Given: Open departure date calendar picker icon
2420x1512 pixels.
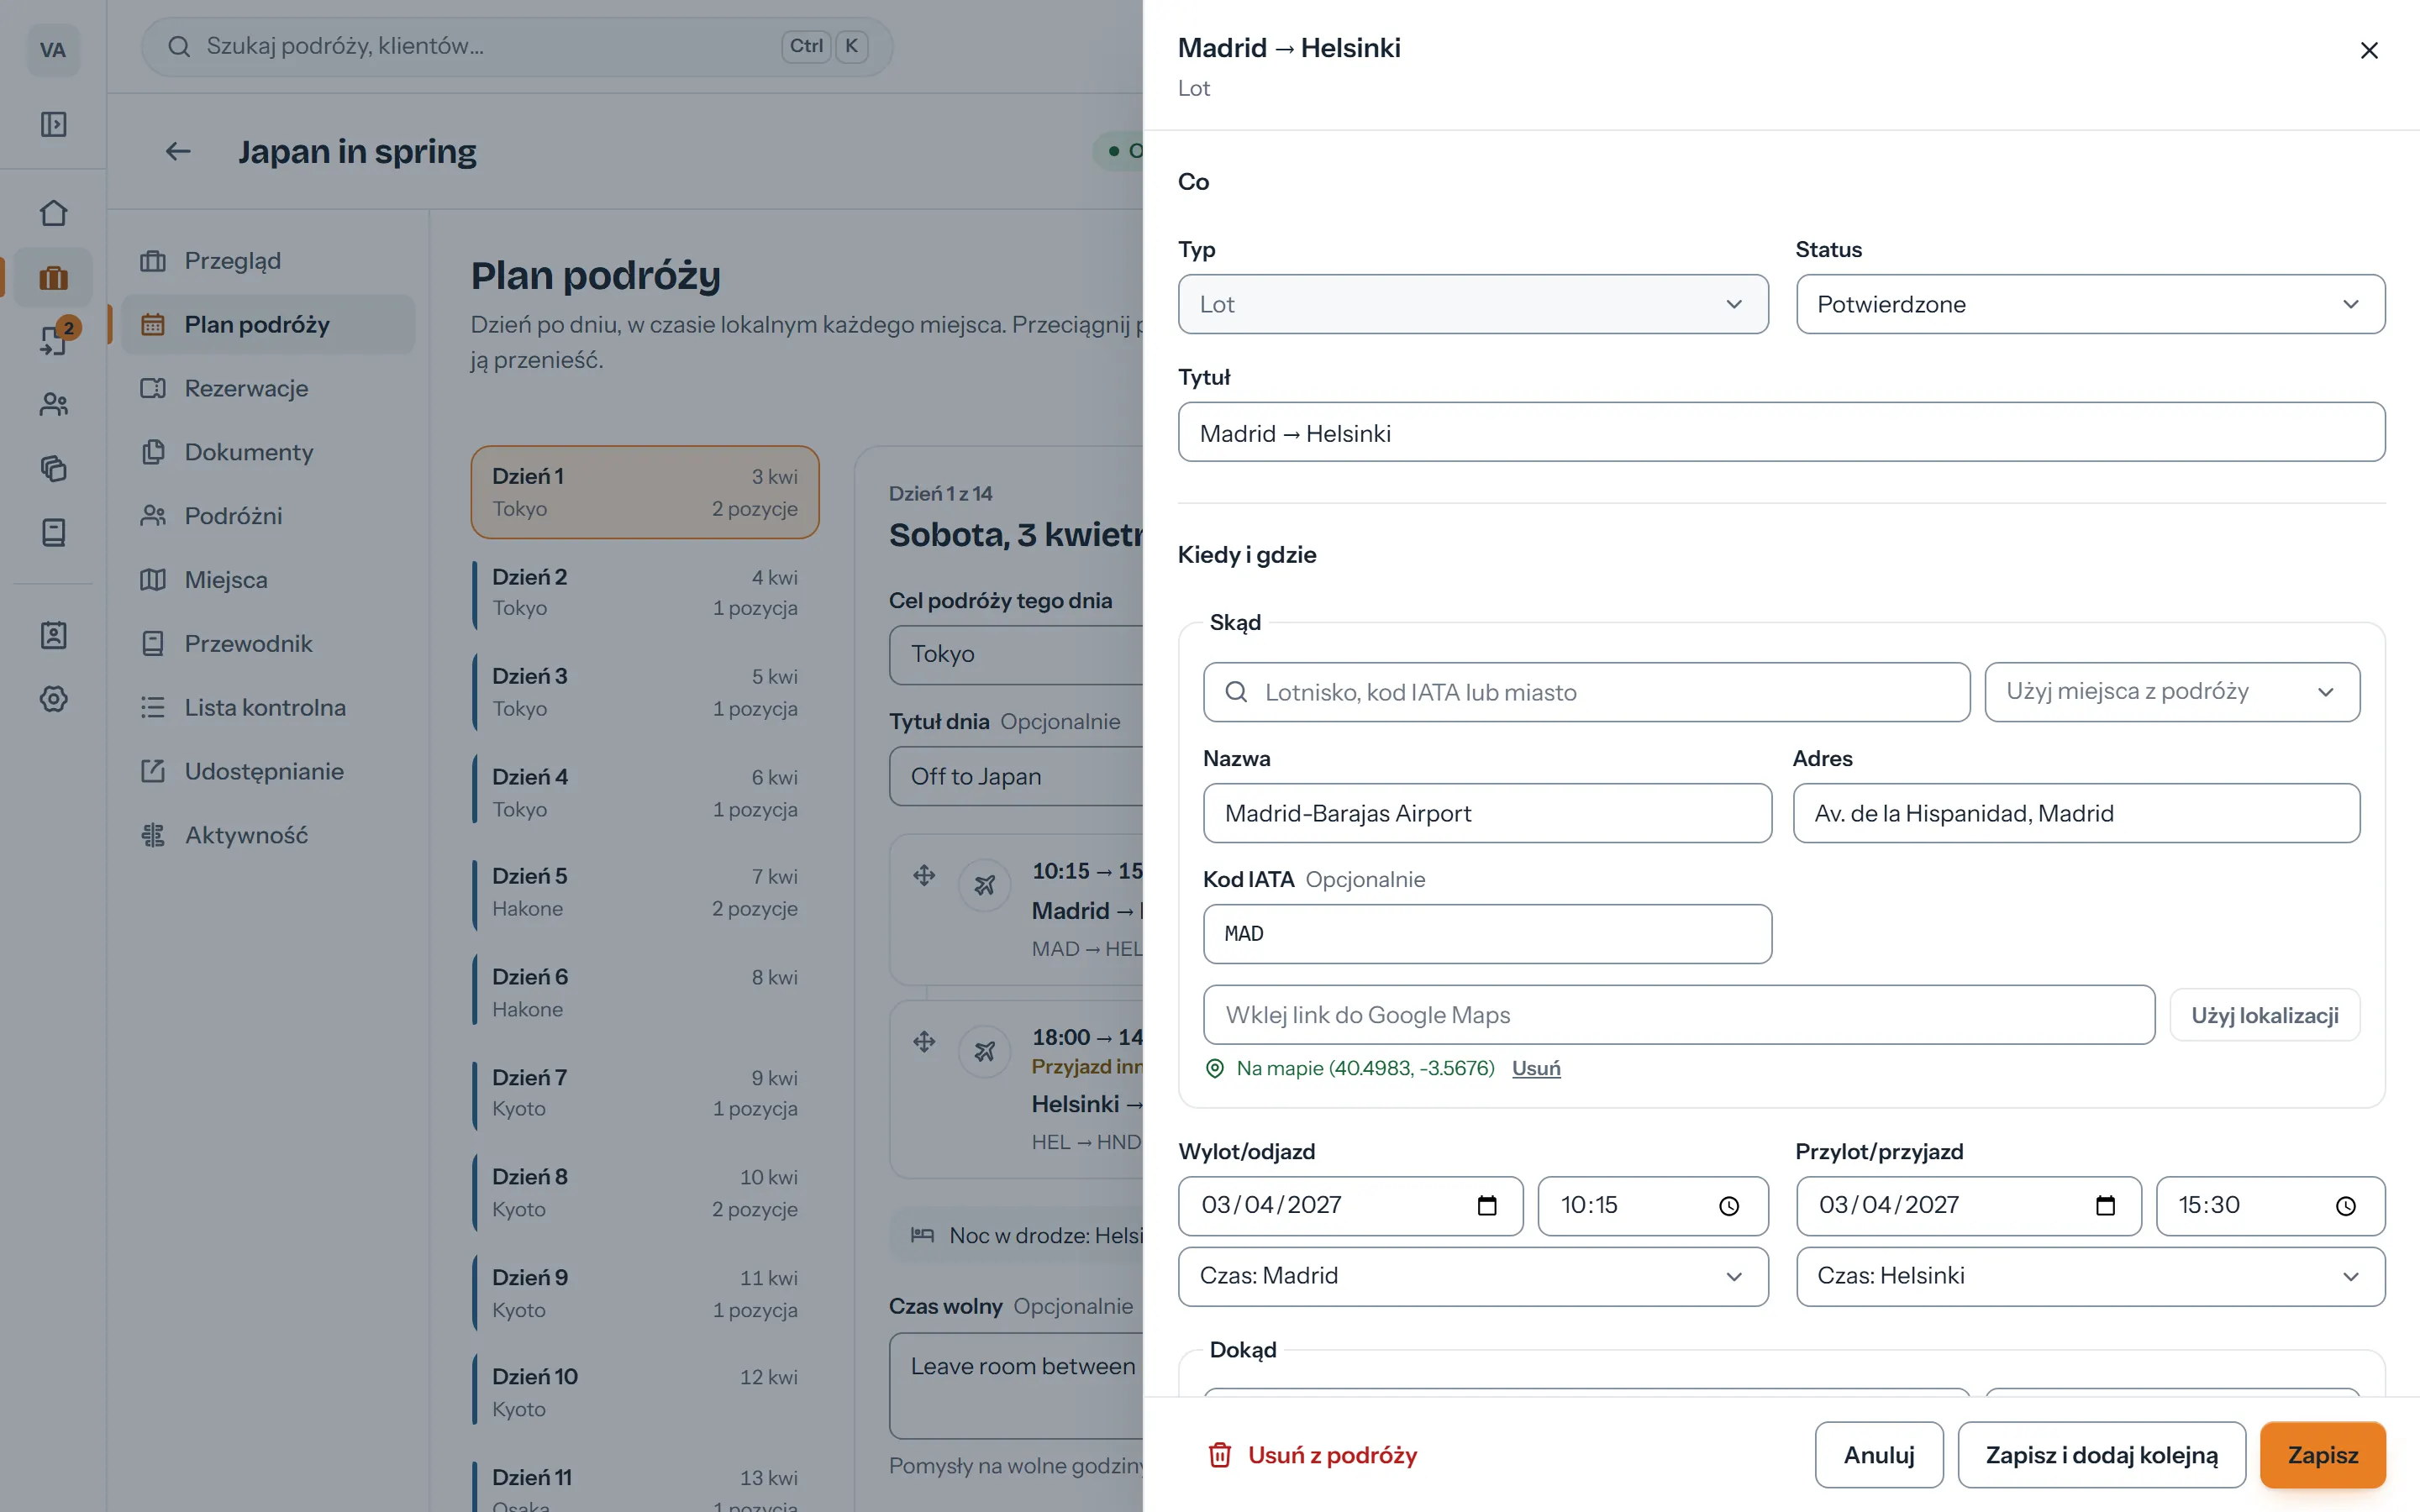Looking at the screenshot, I should [x=1487, y=1205].
